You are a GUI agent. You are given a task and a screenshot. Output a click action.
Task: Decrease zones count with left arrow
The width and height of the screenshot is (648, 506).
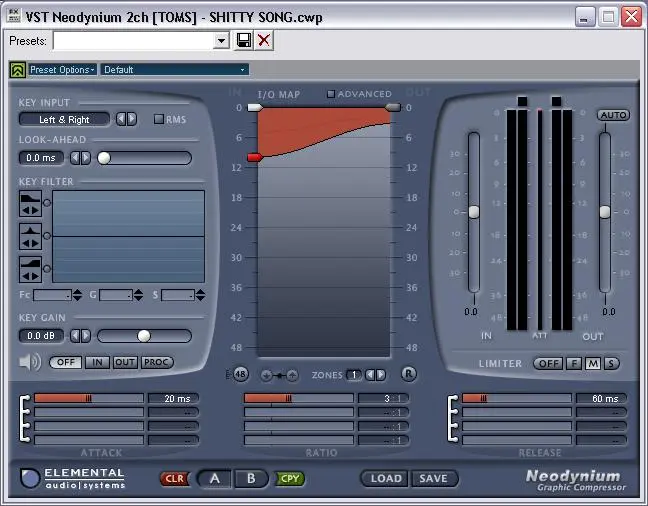(370, 375)
